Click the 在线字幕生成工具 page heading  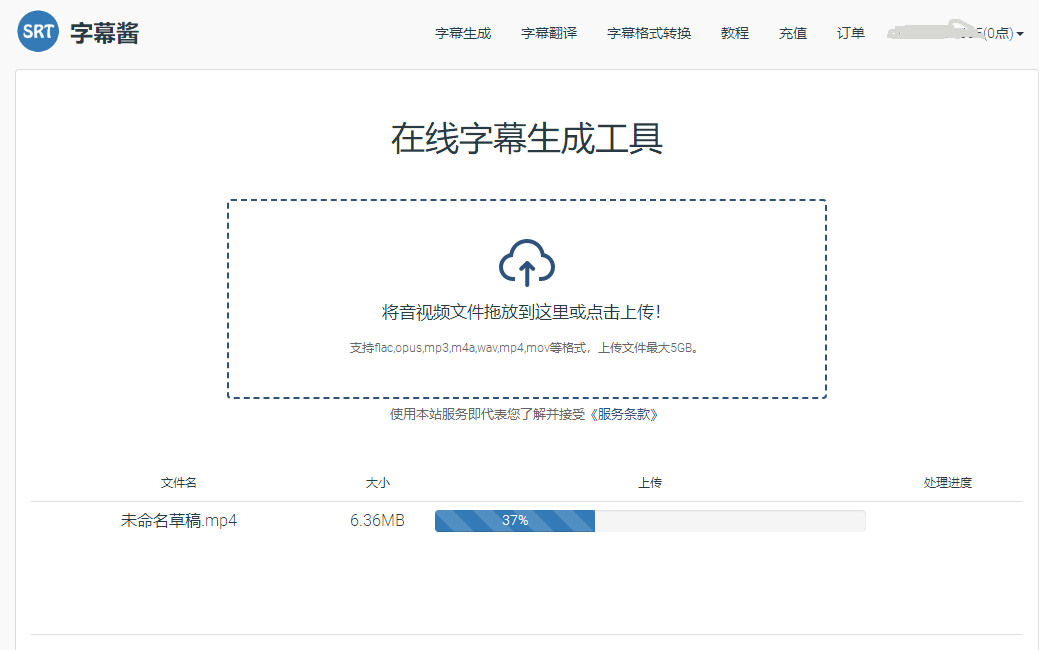point(527,139)
